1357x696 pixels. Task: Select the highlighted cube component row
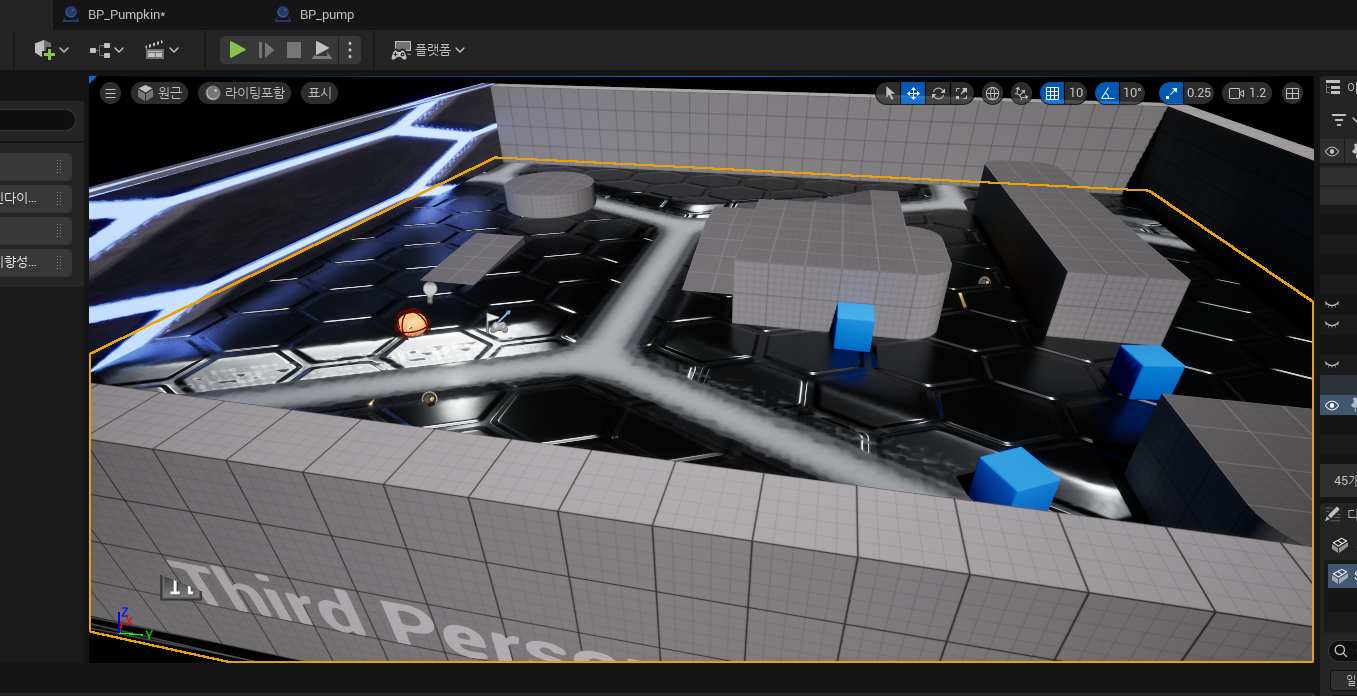[x=1342, y=576]
